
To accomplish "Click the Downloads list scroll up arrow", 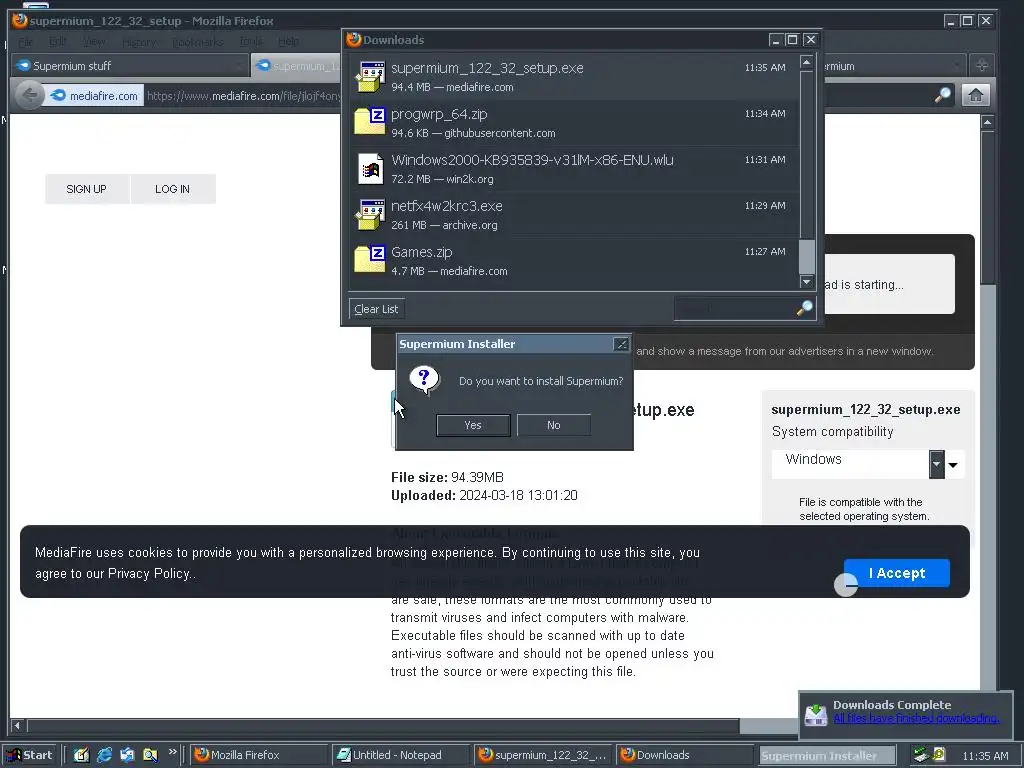I will [x=807, y=62].
